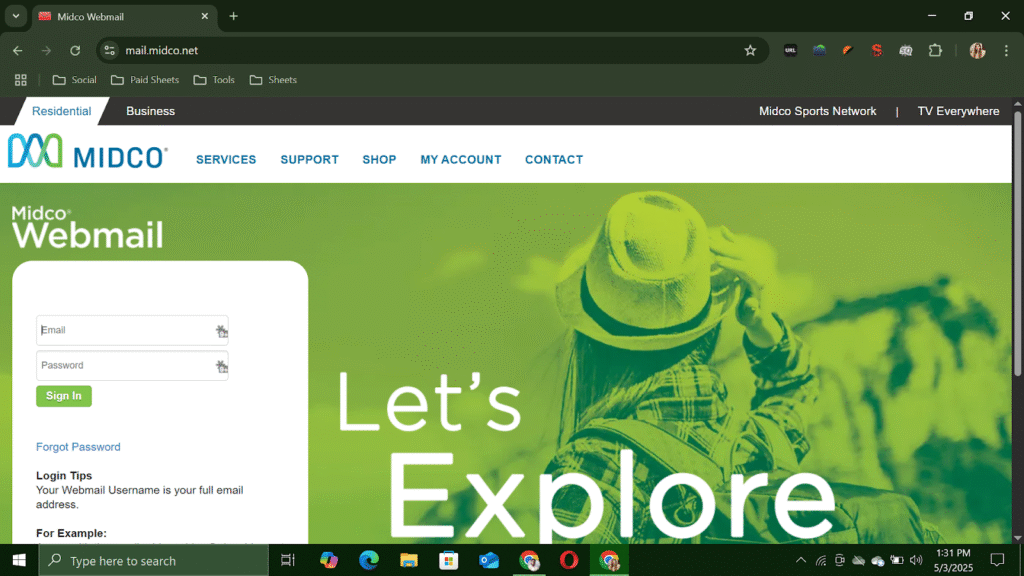Screen dimensions: 1024x576
Task: Close the Midco Webmail tab
Action: coord(204,16)
